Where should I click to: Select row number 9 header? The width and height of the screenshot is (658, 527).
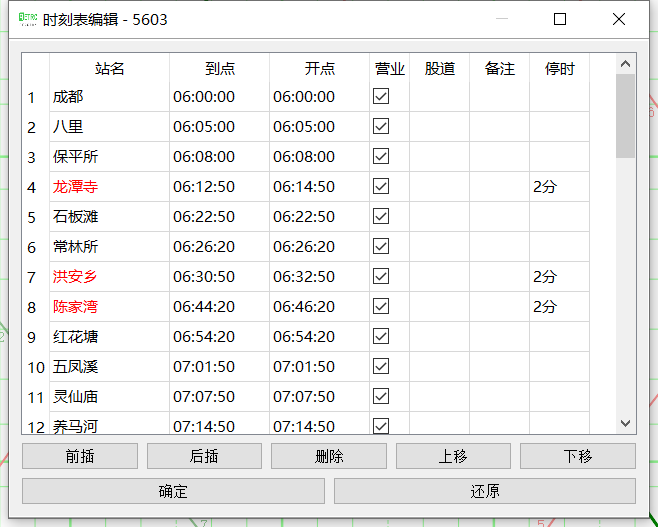(36, 337)
